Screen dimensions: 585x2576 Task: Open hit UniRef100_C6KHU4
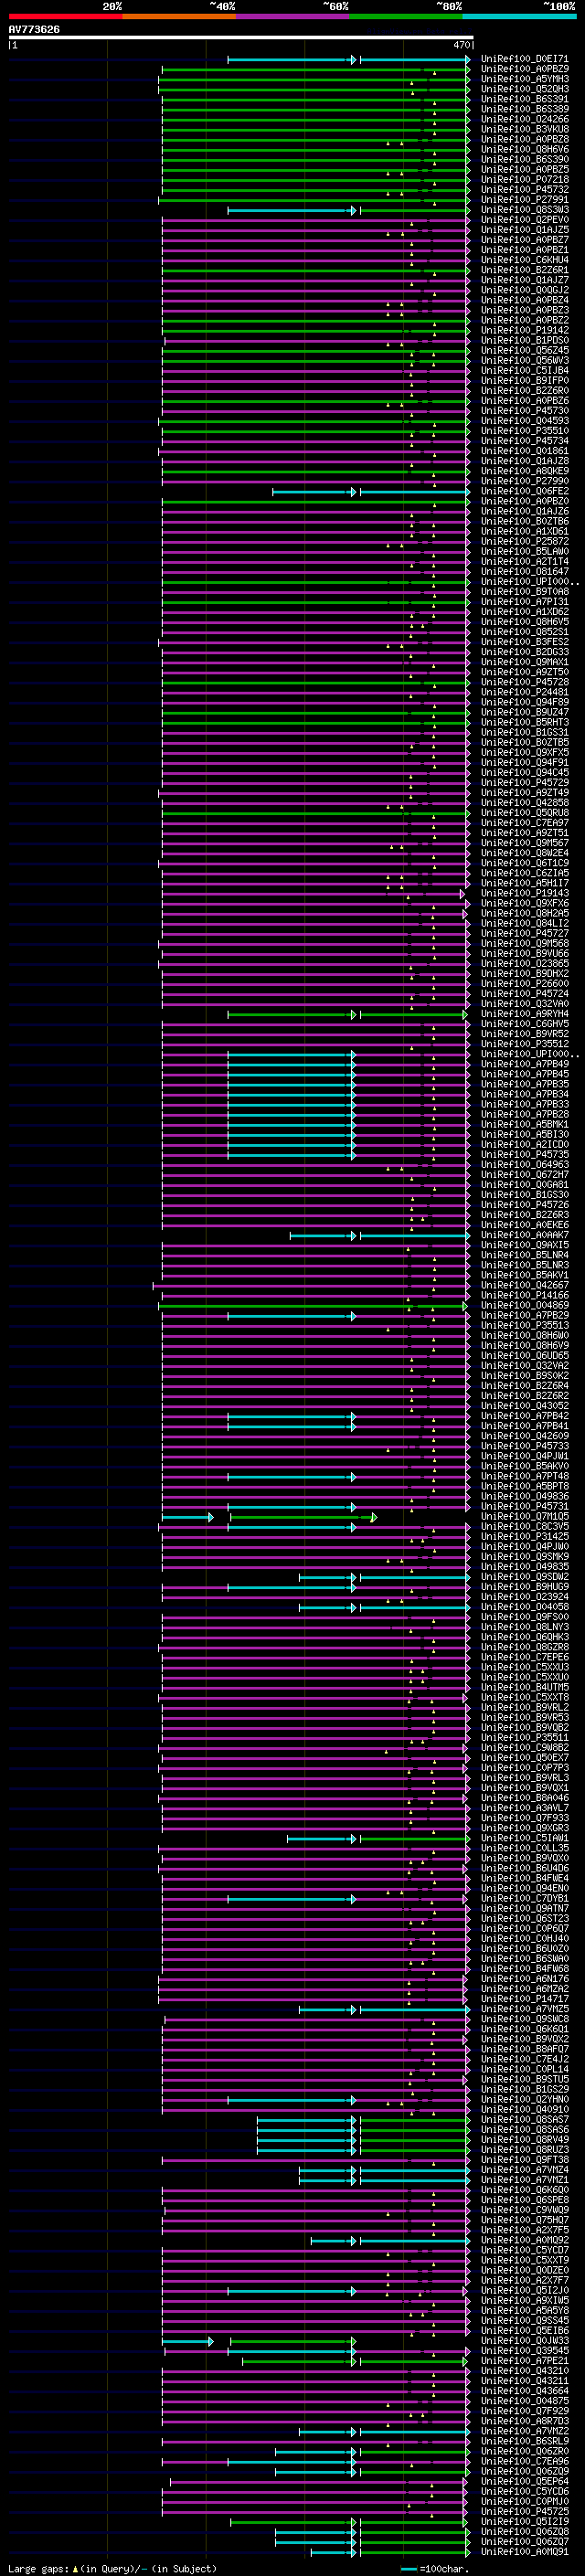[x=524, y=261]
